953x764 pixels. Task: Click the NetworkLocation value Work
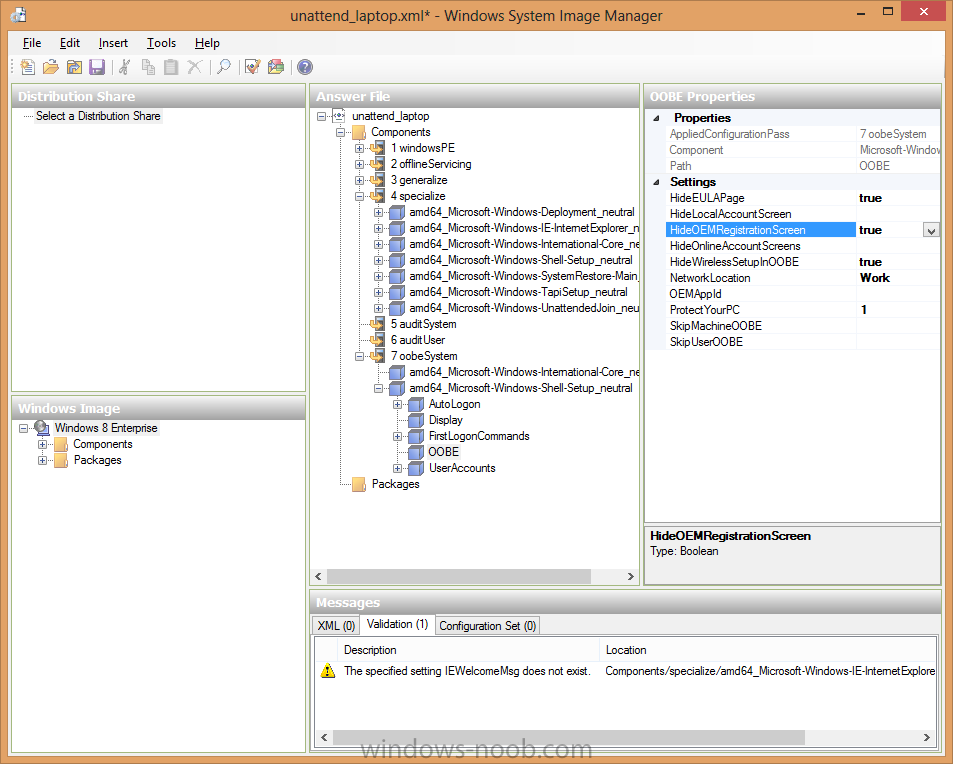875,278
